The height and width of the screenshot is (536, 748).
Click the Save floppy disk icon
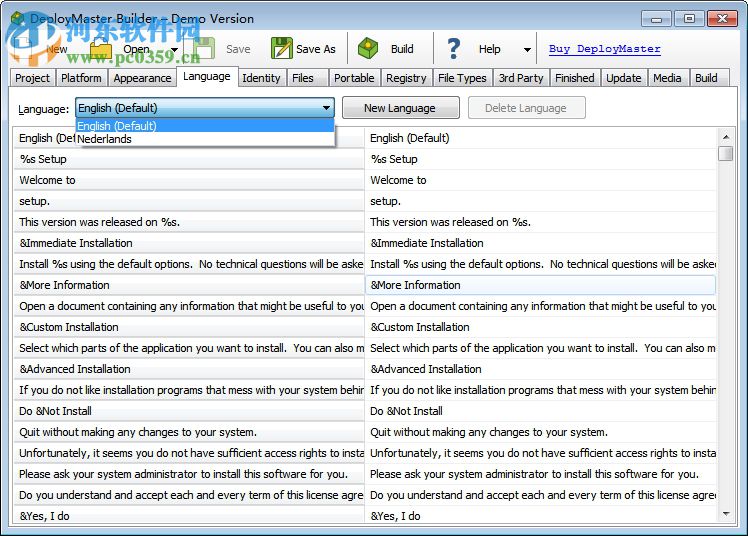click(205, 48)
